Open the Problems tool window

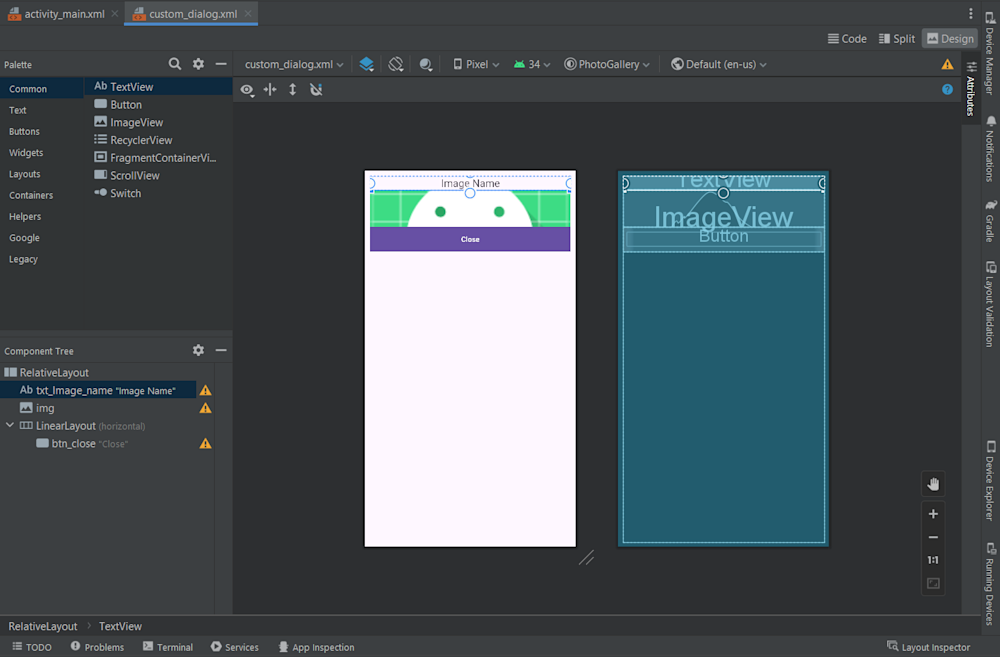(x=97, y=647)
